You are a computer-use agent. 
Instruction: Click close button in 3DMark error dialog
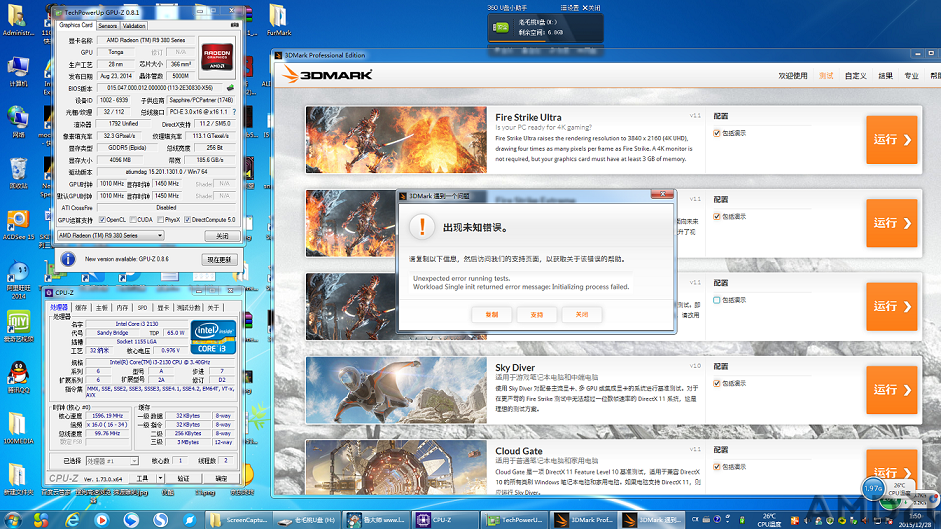click(x=582, y=315)
